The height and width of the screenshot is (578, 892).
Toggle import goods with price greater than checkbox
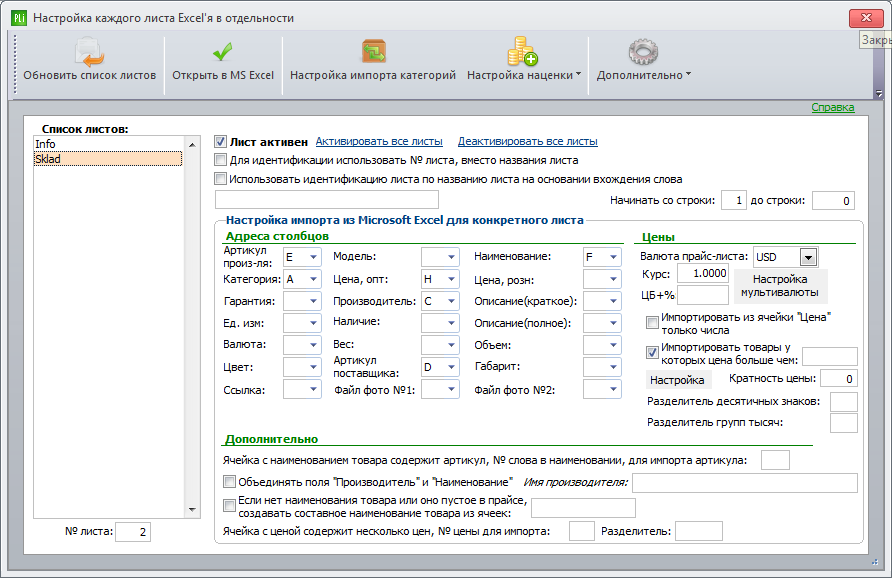tap(653, 353)
